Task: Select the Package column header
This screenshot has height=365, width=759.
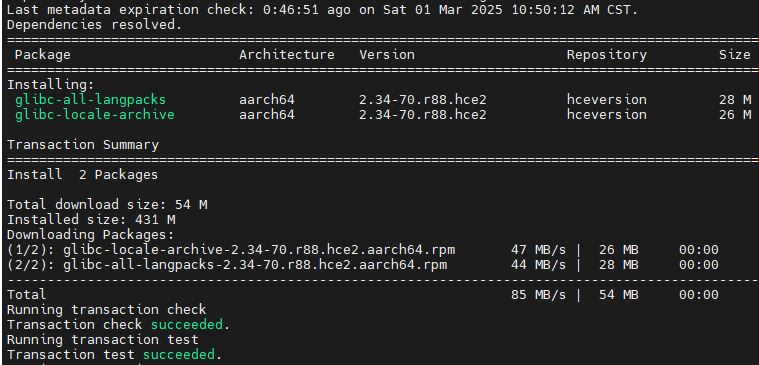Action: pos(43,55)
